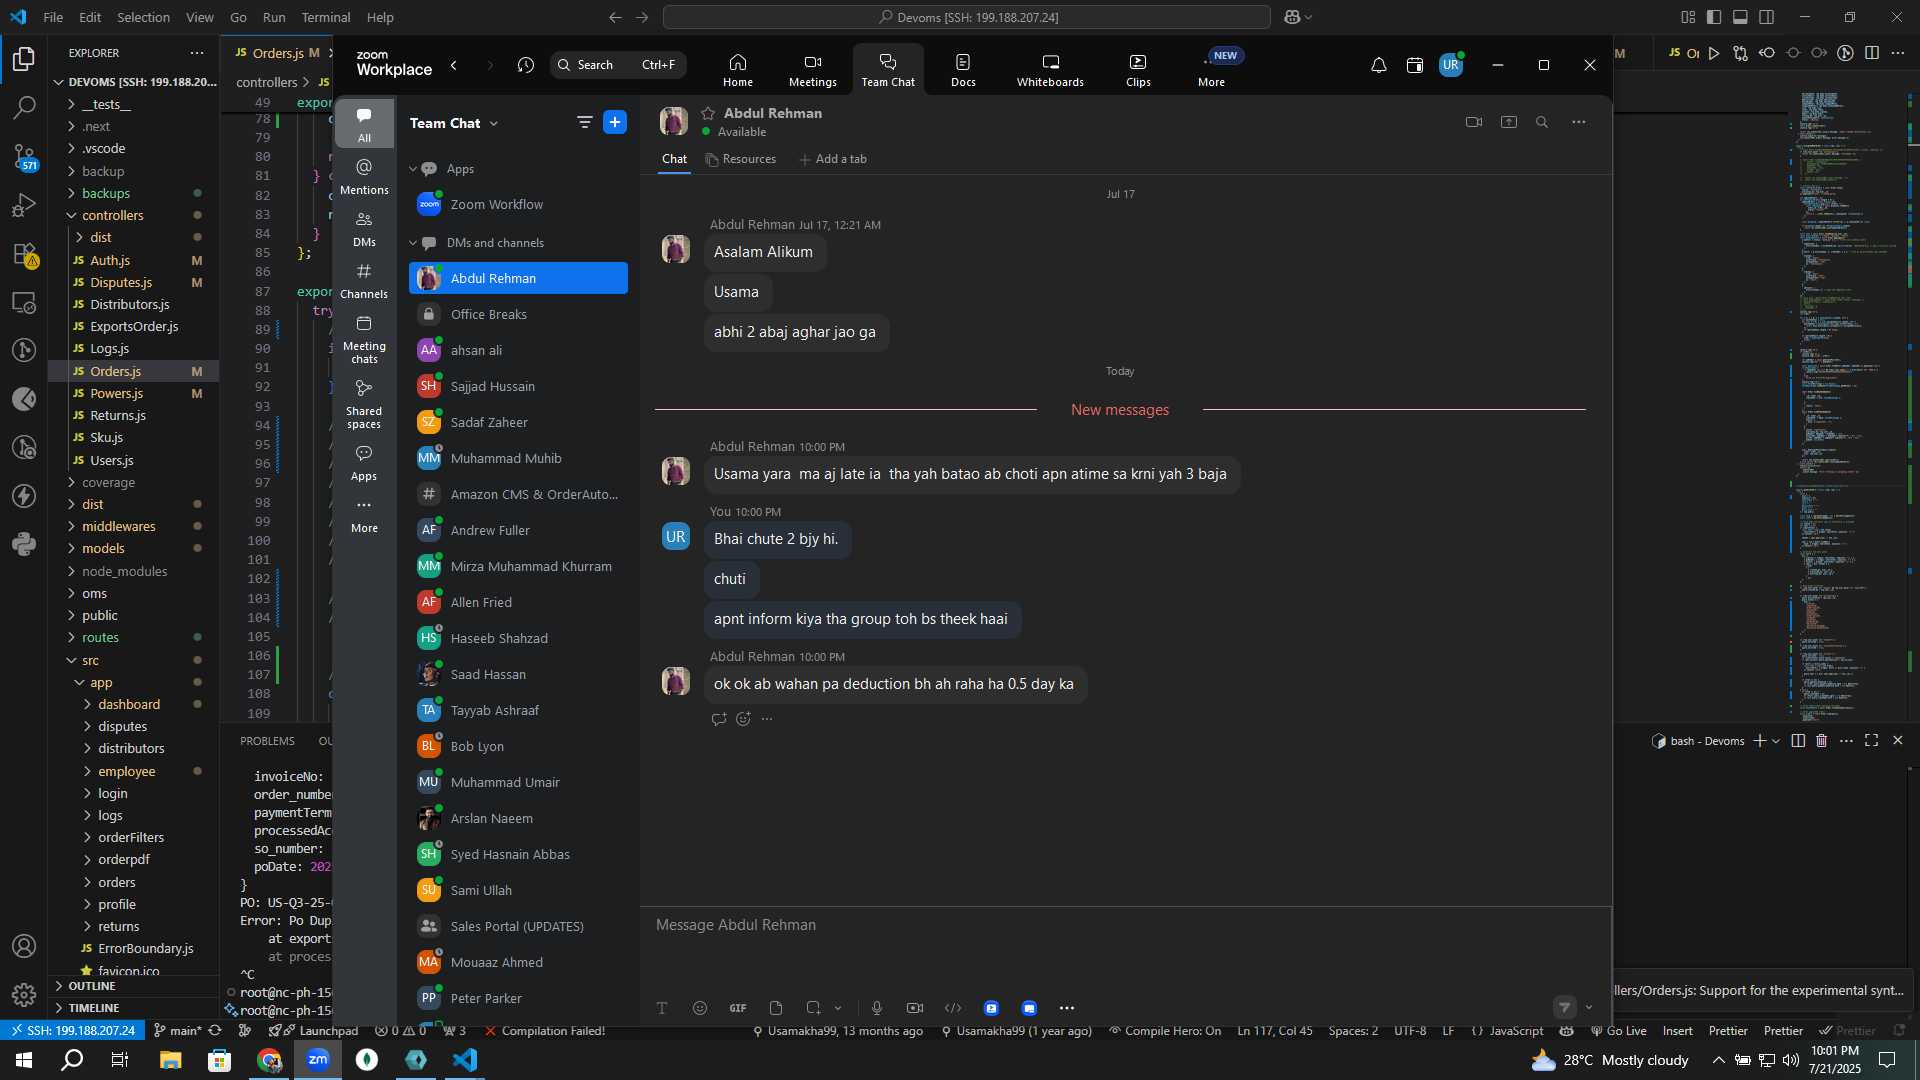This screenshot has height=1080, width=1920.
Task: Open screenshot options dropdown arrow in composer
Action: (x=838, y=1008)
